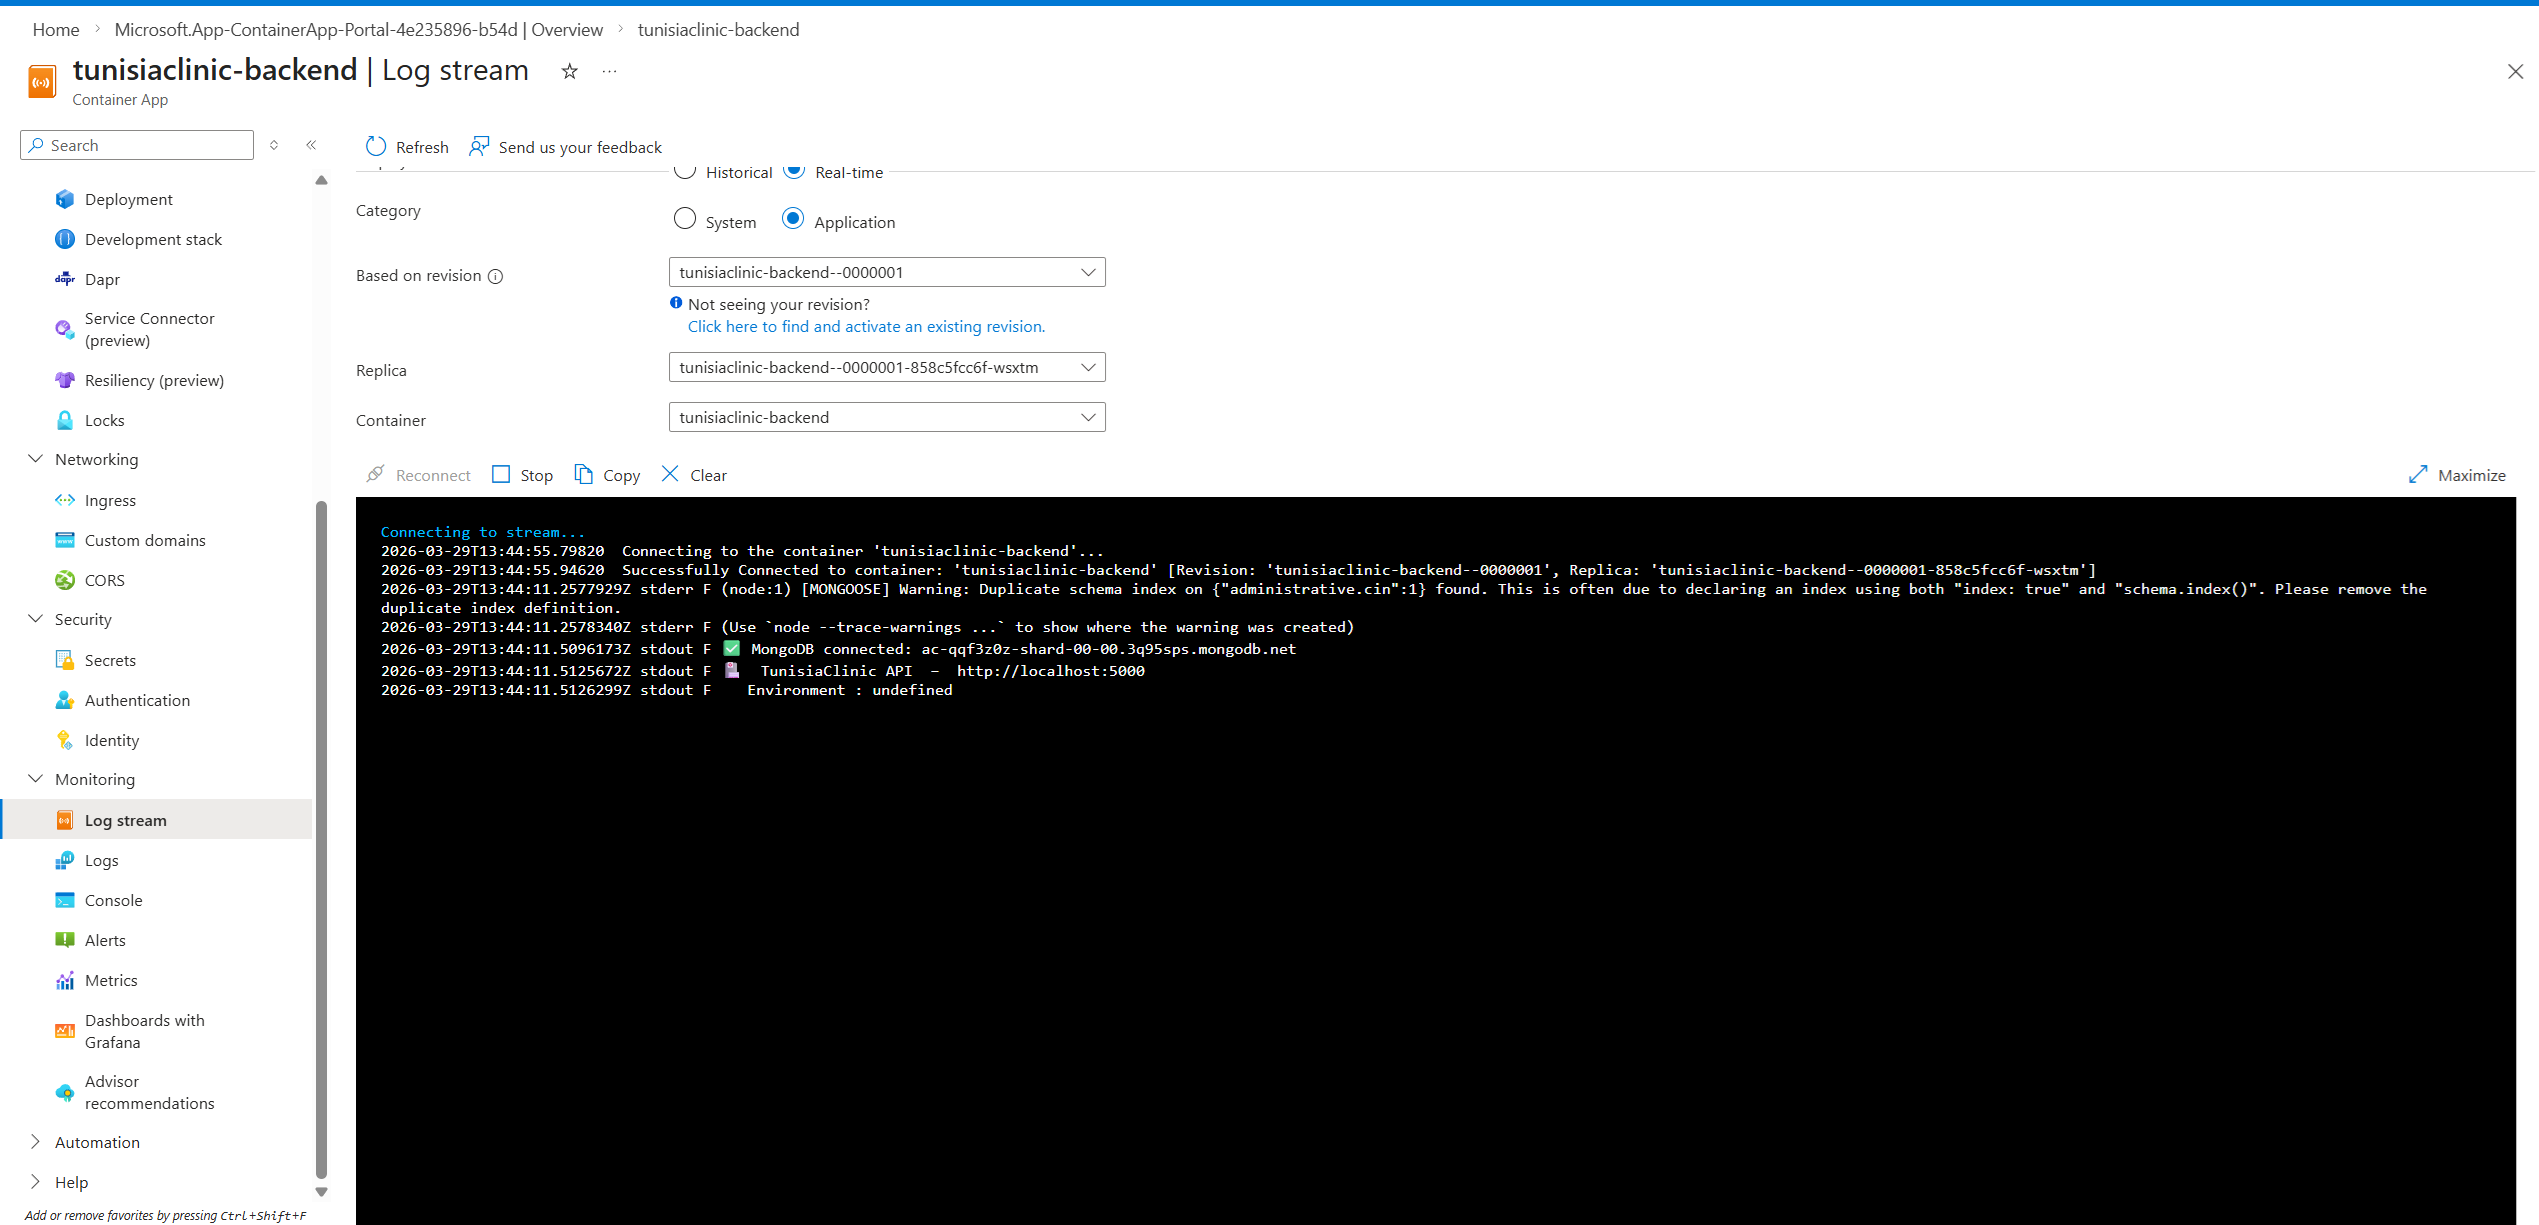Open Identity settings
2539x1225 pixels.
(112, 740)
